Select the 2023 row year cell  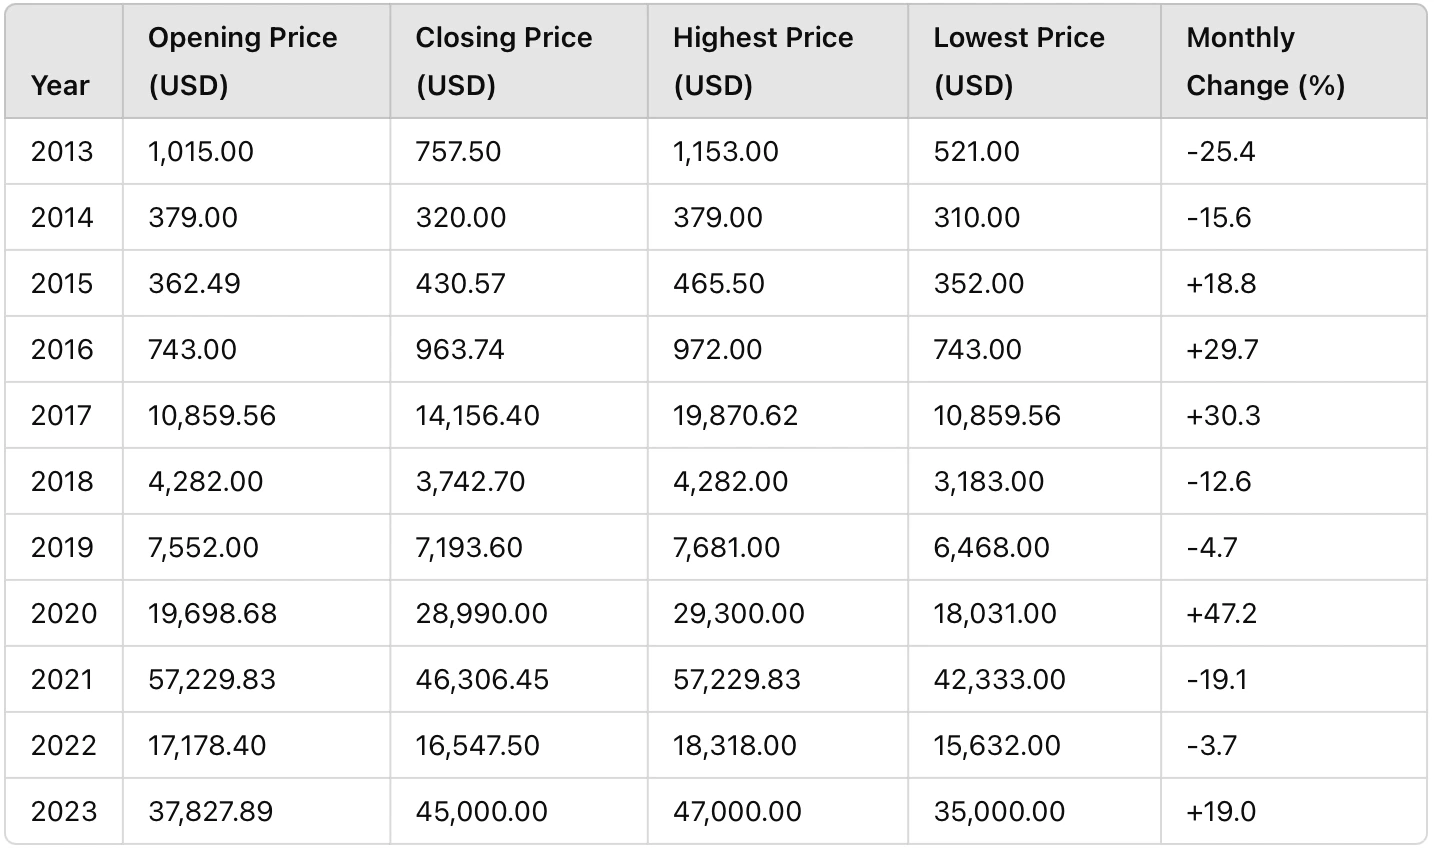pos(64,811)
